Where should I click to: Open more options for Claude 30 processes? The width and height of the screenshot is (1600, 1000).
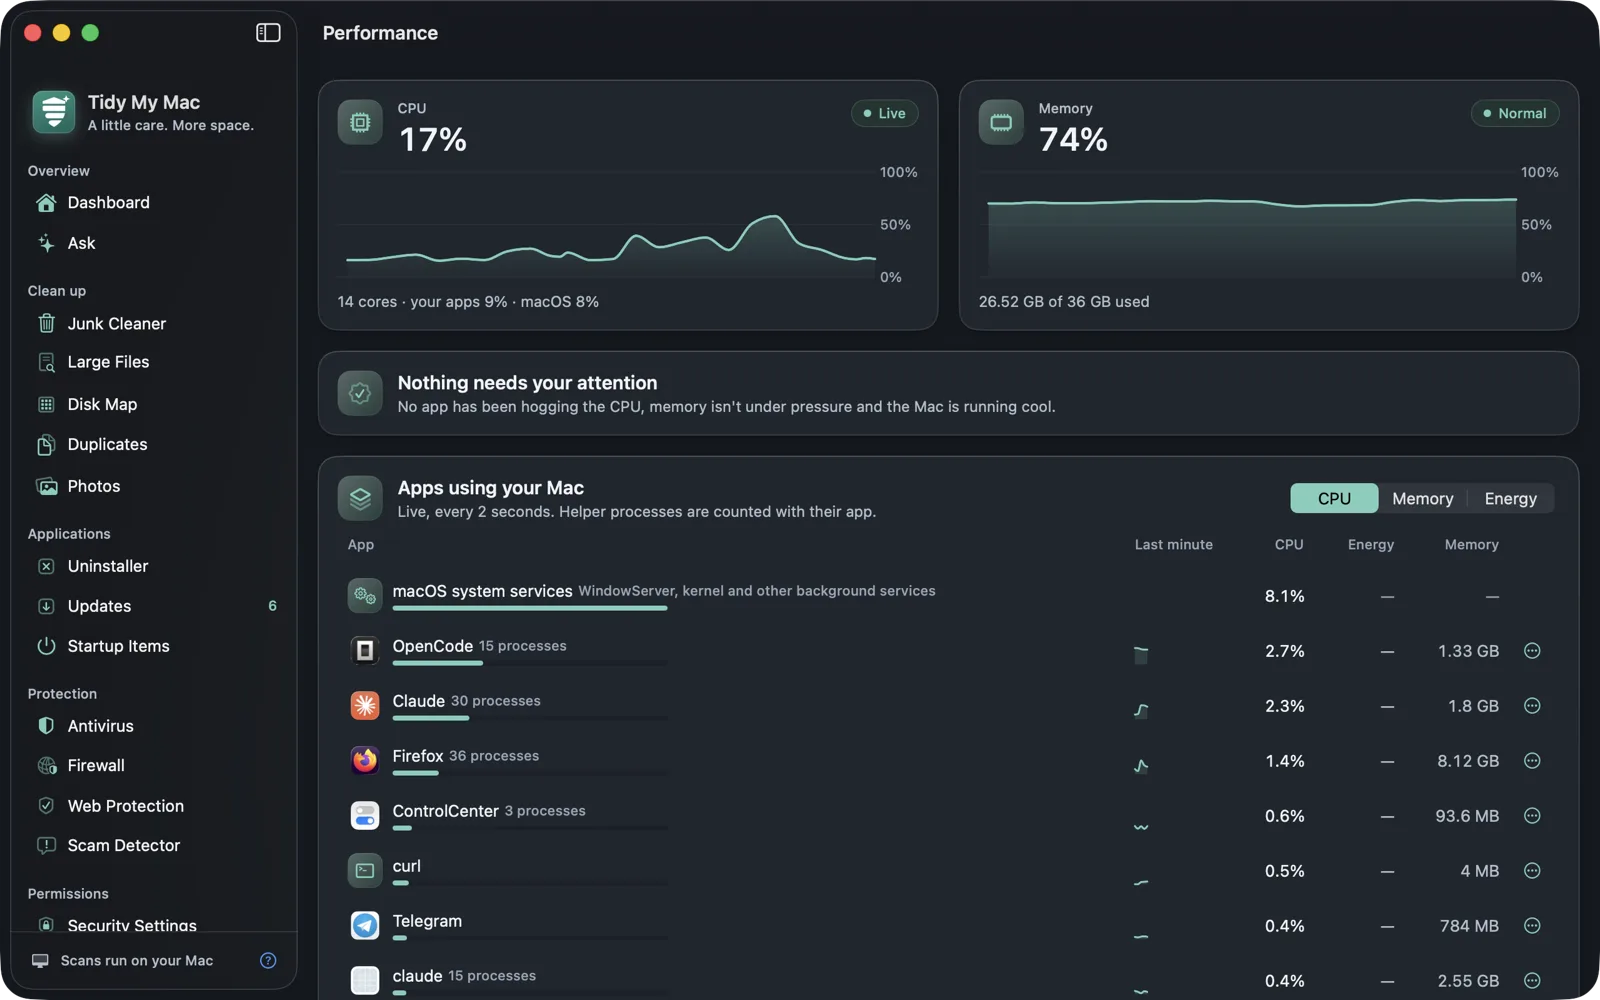pos(1532,706)
